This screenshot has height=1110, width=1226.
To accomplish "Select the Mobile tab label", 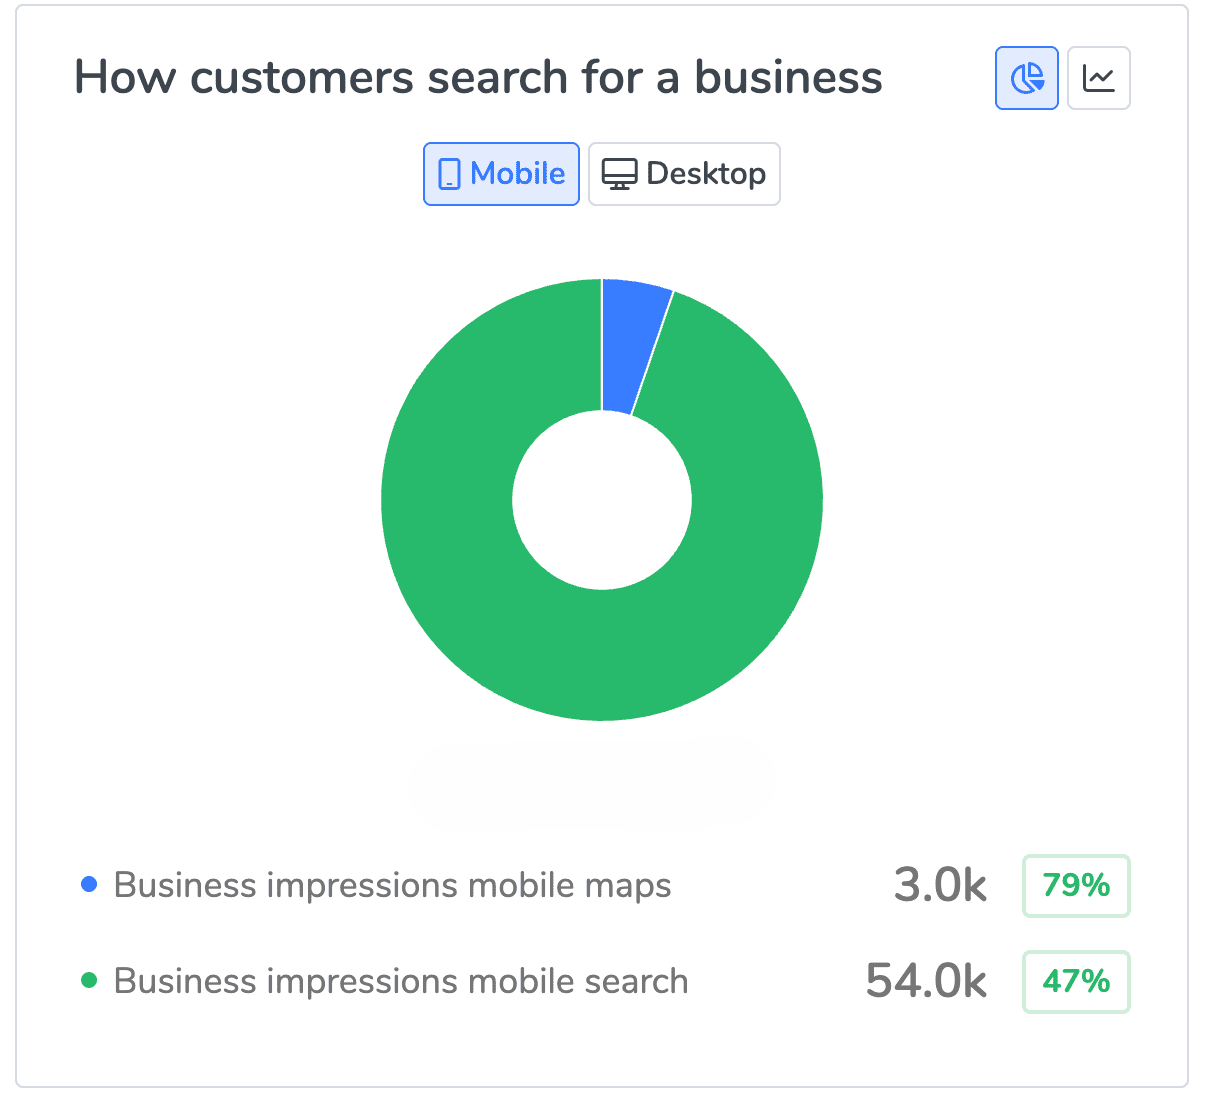I will (517, 174).
